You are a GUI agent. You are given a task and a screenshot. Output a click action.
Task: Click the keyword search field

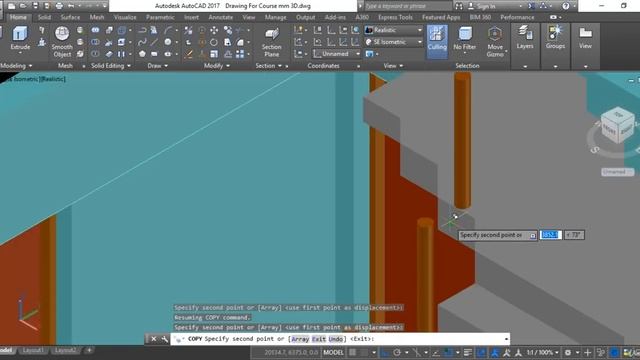click(407, 6)
